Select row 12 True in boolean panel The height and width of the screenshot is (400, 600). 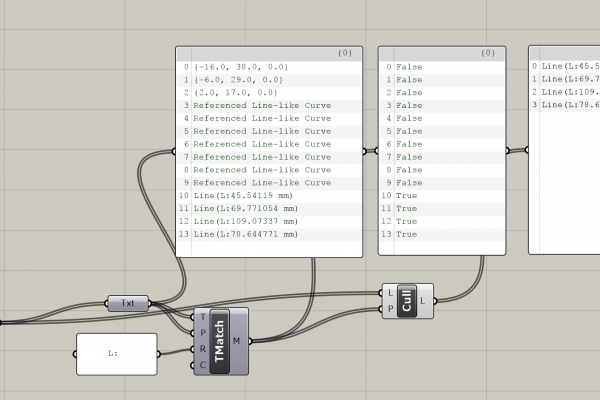pyautogui.click(x=442, y=222)
